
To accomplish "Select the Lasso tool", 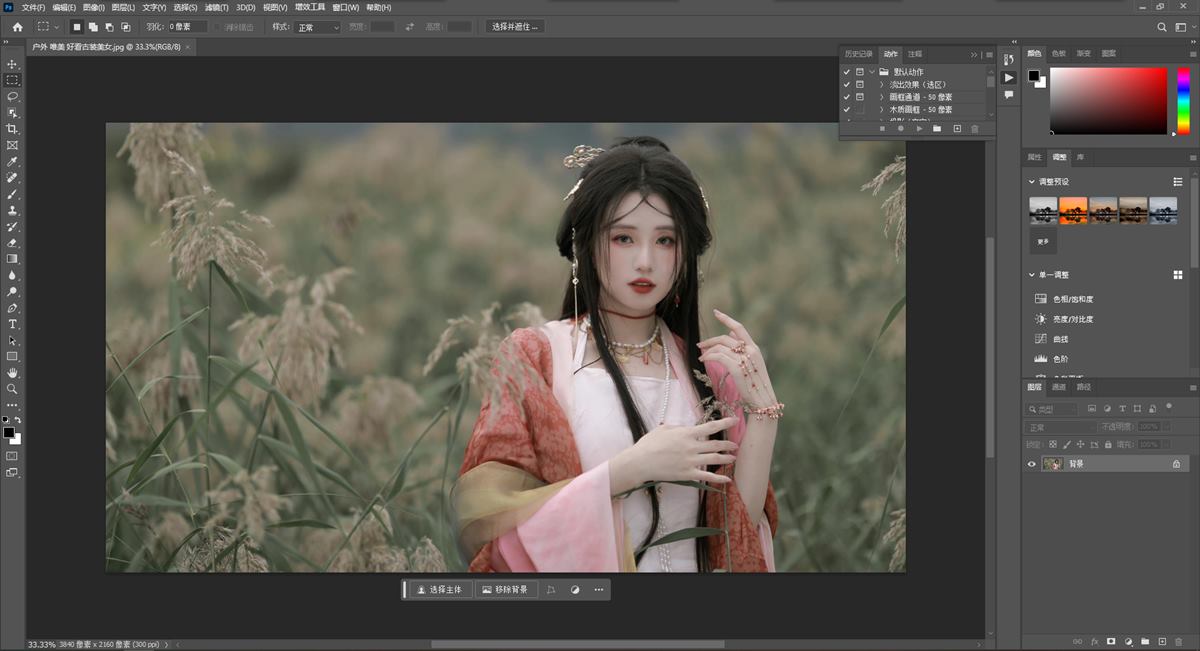I will [12, 97].
